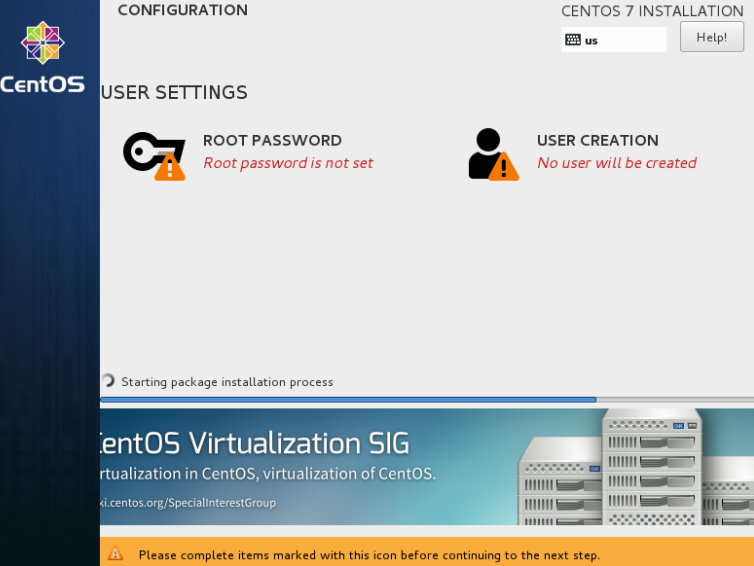The image size is (754, 566).
Task: Select the USER CREATION heading
Action: pos(598,140)
